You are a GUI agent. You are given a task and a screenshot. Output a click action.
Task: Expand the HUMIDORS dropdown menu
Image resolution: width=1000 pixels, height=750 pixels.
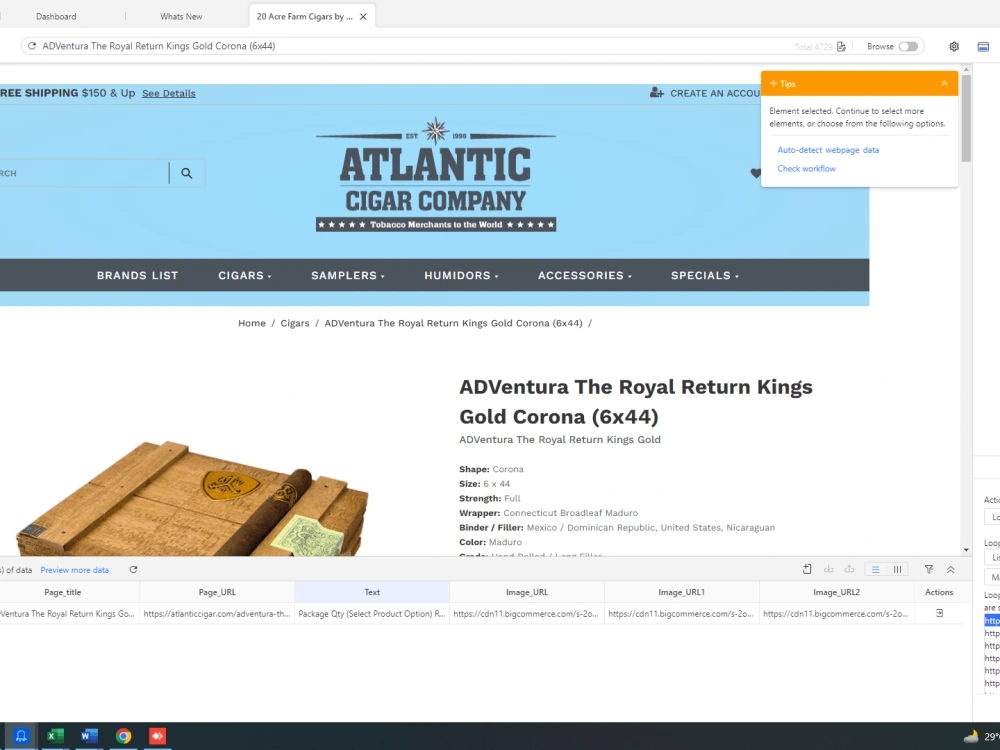461,276
